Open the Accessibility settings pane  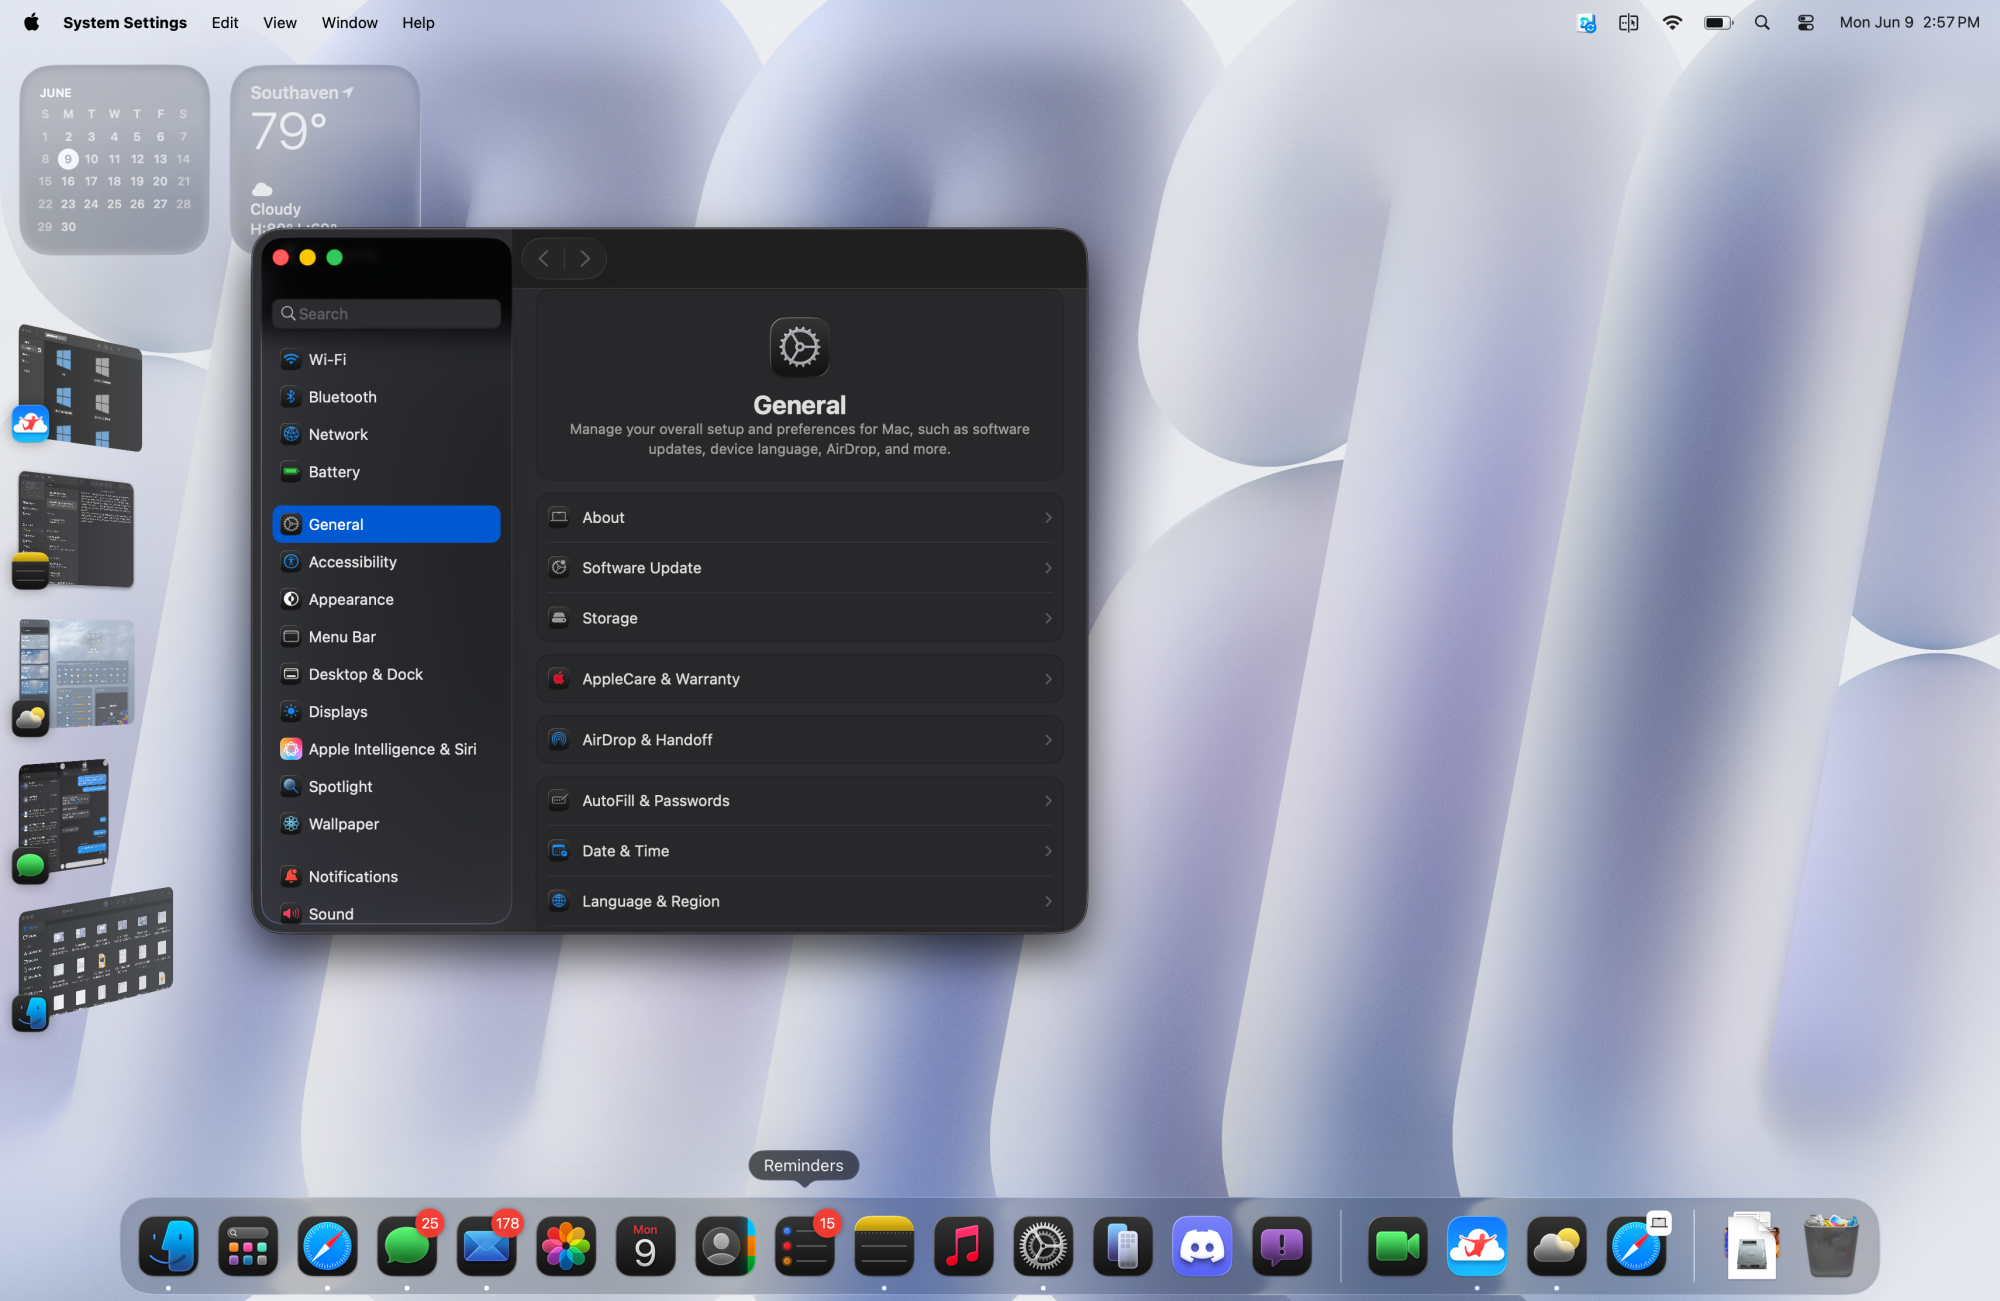coord(352,562)
